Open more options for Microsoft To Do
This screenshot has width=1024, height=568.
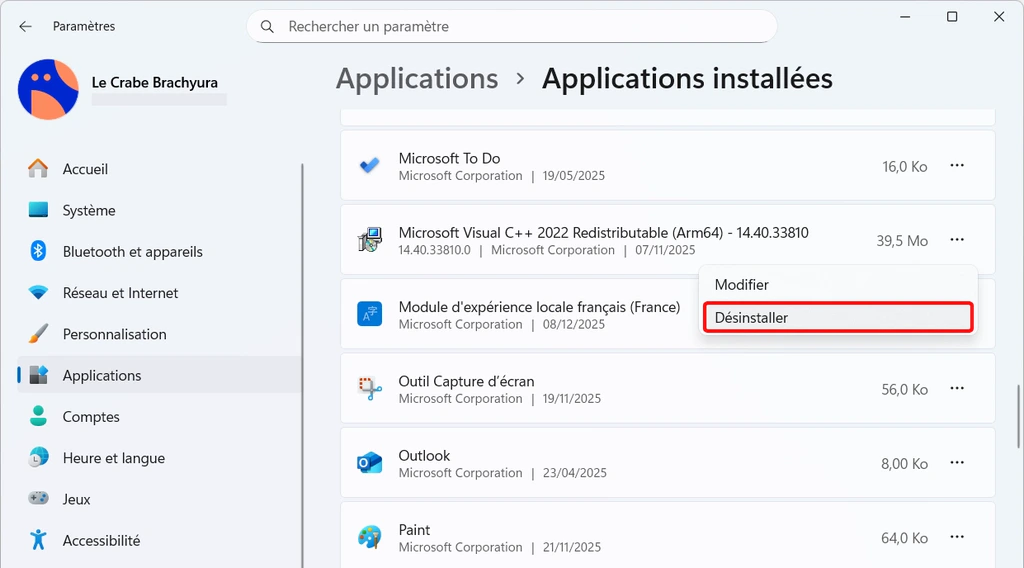coord(957,166)
